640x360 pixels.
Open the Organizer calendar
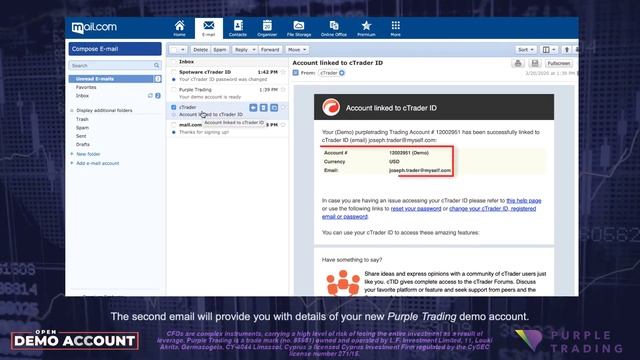[x=267, y=28]
